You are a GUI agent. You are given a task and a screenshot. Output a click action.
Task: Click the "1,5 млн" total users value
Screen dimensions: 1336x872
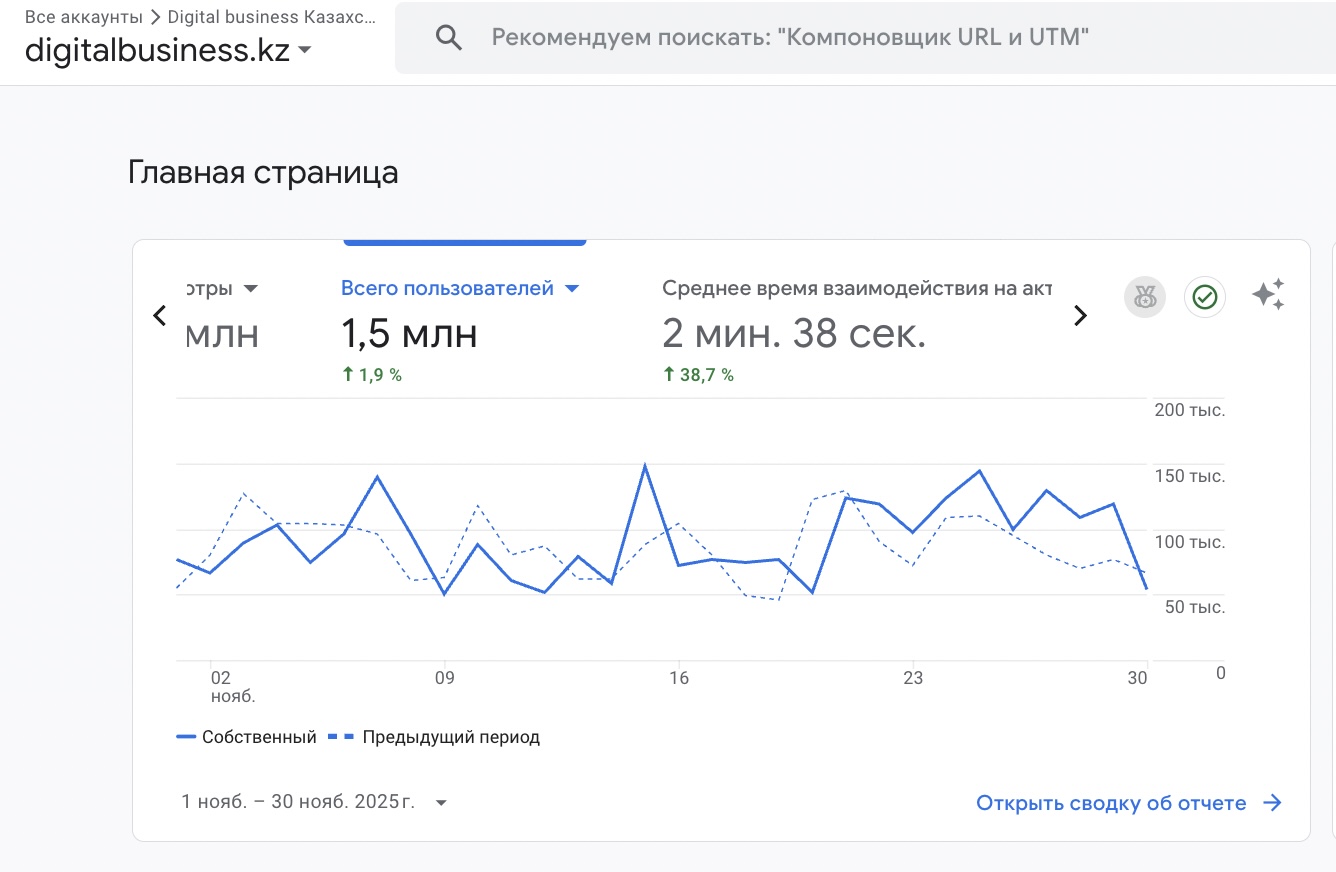pos(409,335)
